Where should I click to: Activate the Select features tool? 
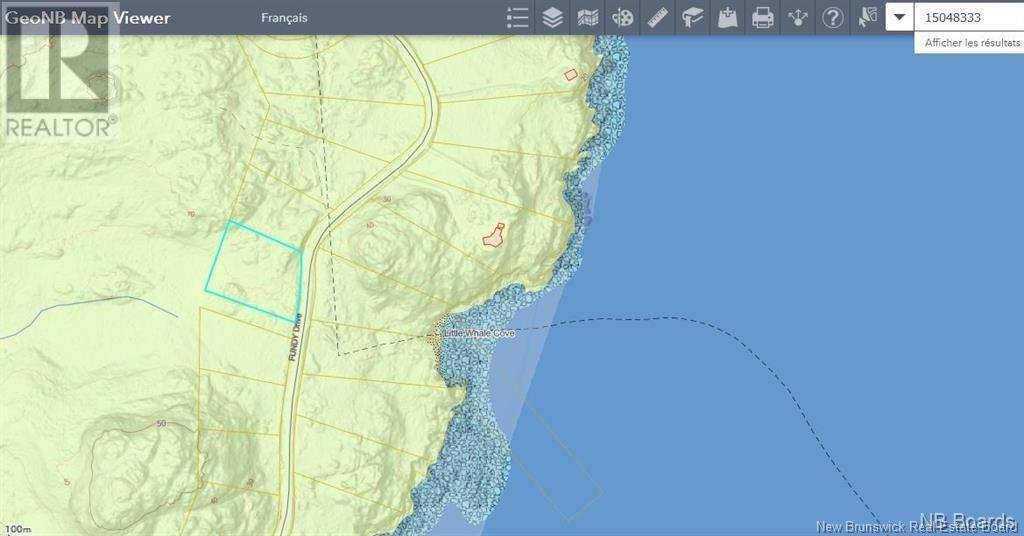click(867, 18)
